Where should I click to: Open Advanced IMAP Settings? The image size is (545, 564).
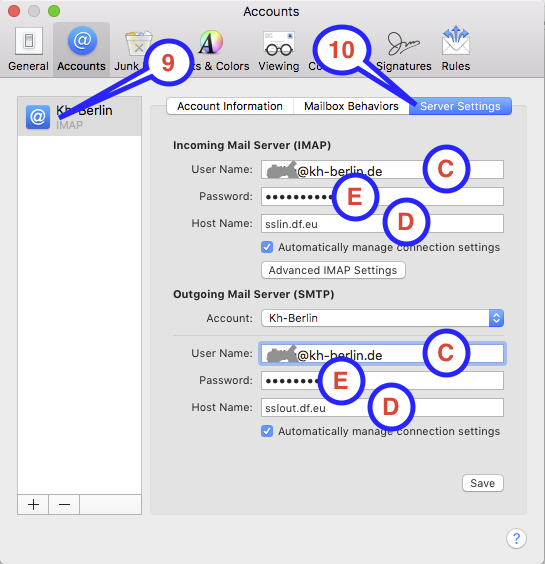point(333,270)
